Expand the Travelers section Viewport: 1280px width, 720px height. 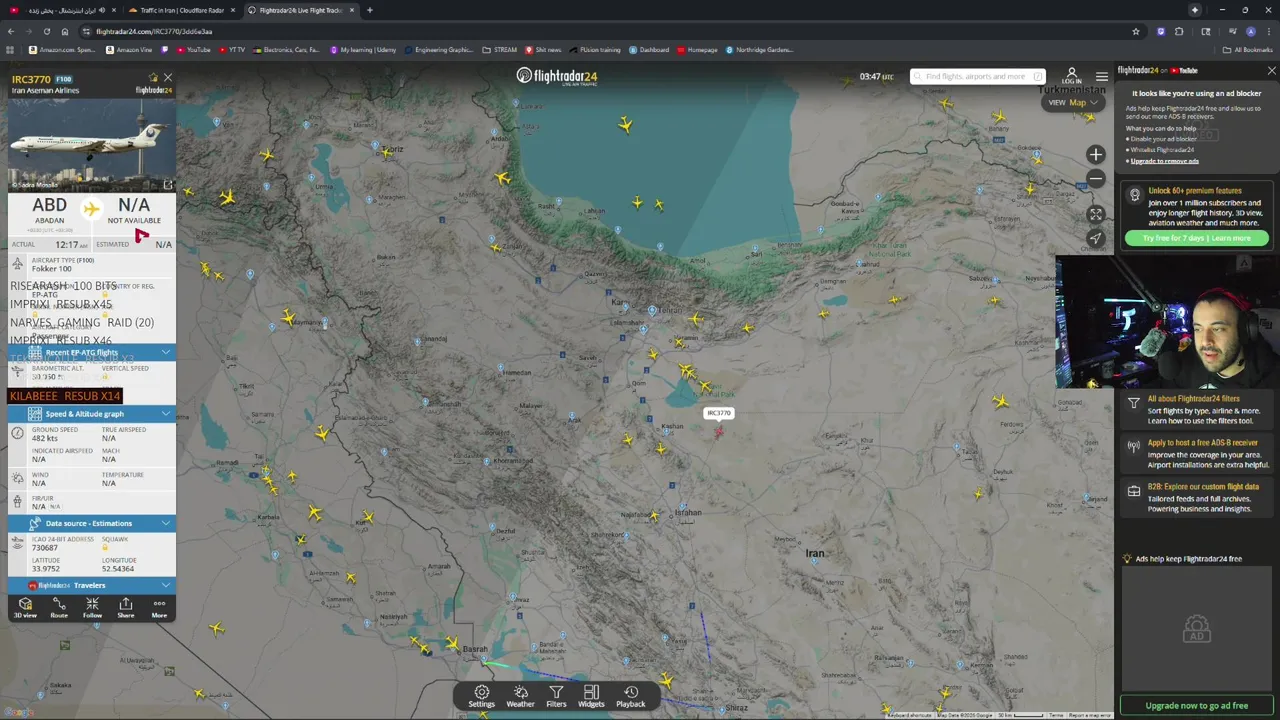tap(91, 585)
